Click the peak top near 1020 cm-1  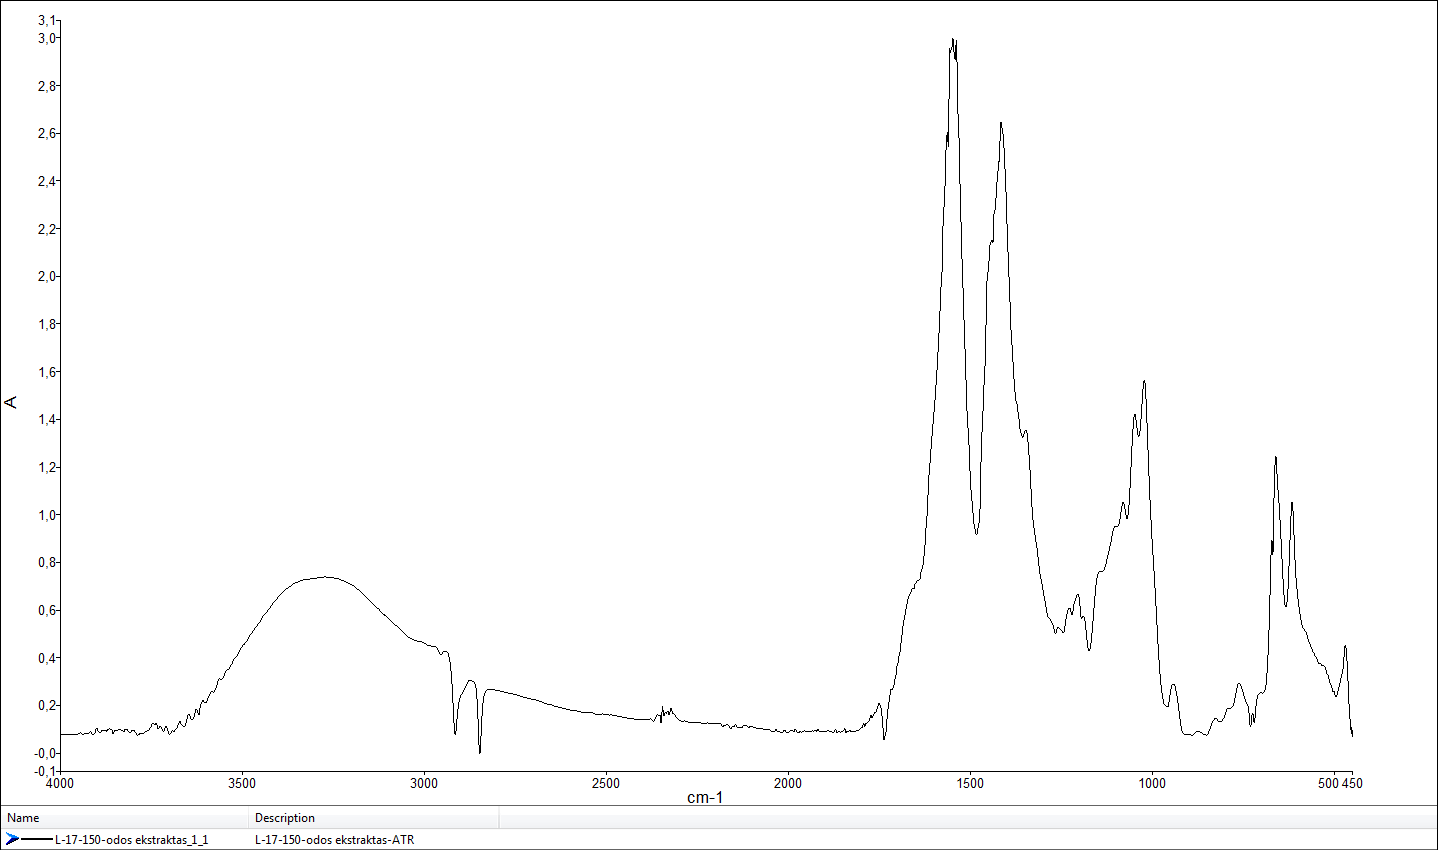pyautogui.click(x=1144, y=381)
